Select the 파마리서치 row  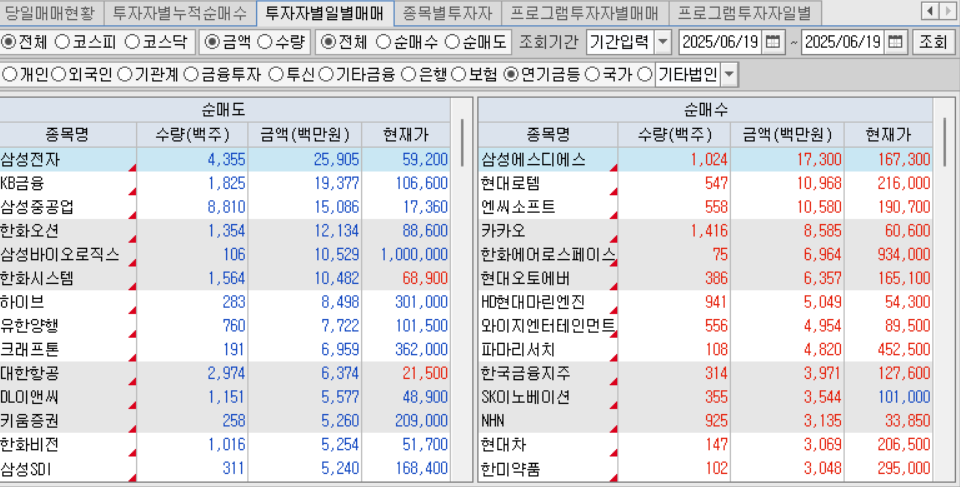706,350
